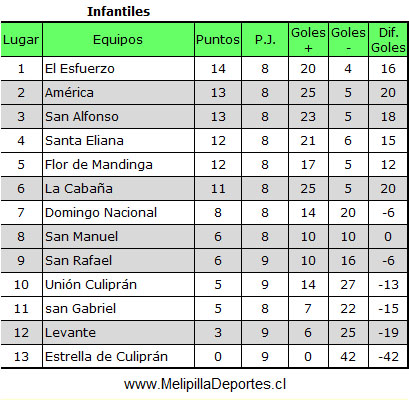Click the P.J. column header
The height and width of the screenshot is (400, 409).
pyautogui.click(x=265, y=40)
